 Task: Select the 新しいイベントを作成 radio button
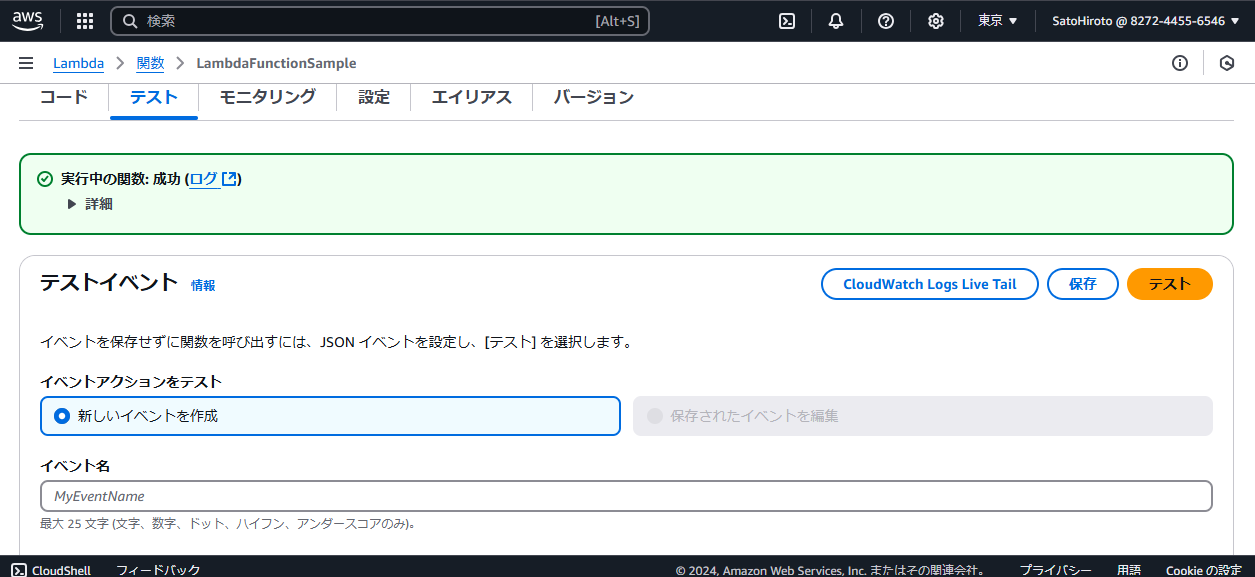pos(61,416)
